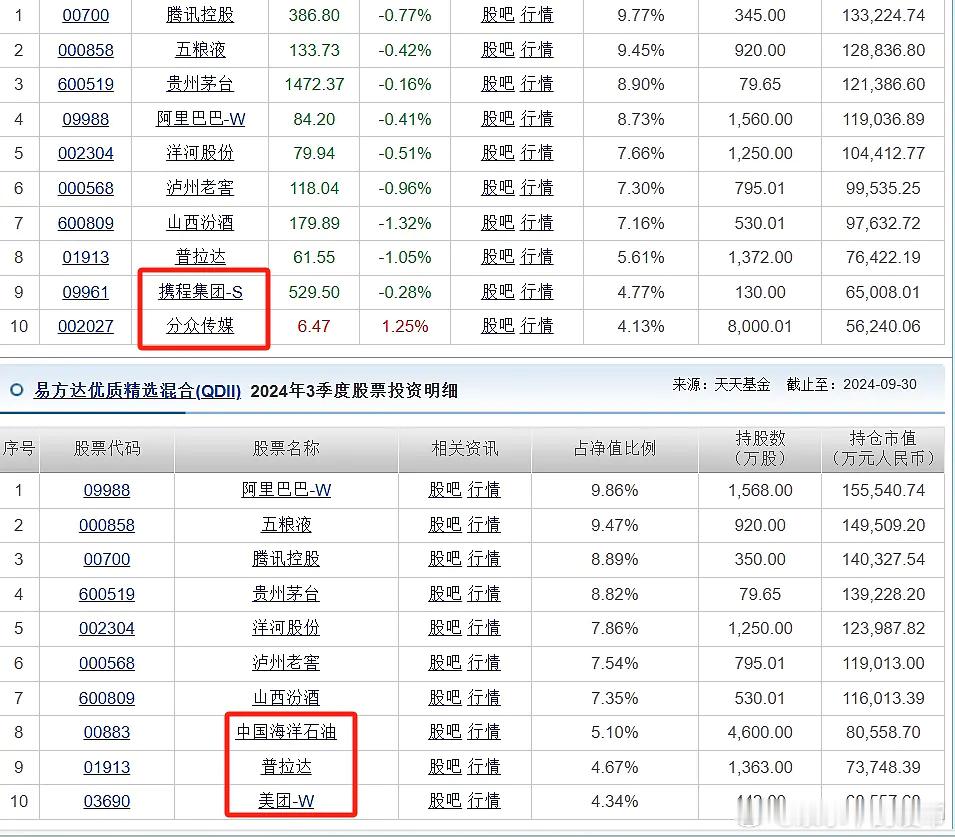Screen dimensions: 955x837
Task: Open 股吧 link in lower 阿里巴巴-W row
Action: coord(445,490)
